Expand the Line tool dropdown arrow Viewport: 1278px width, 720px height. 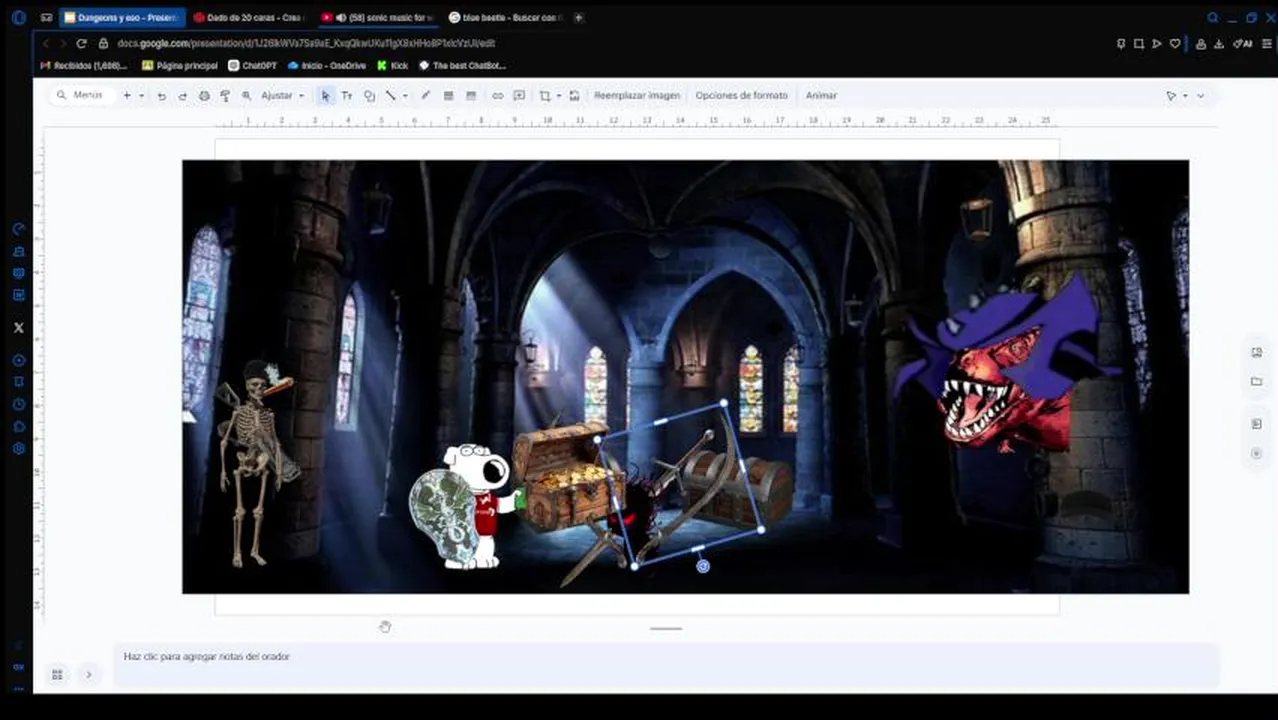404,96
